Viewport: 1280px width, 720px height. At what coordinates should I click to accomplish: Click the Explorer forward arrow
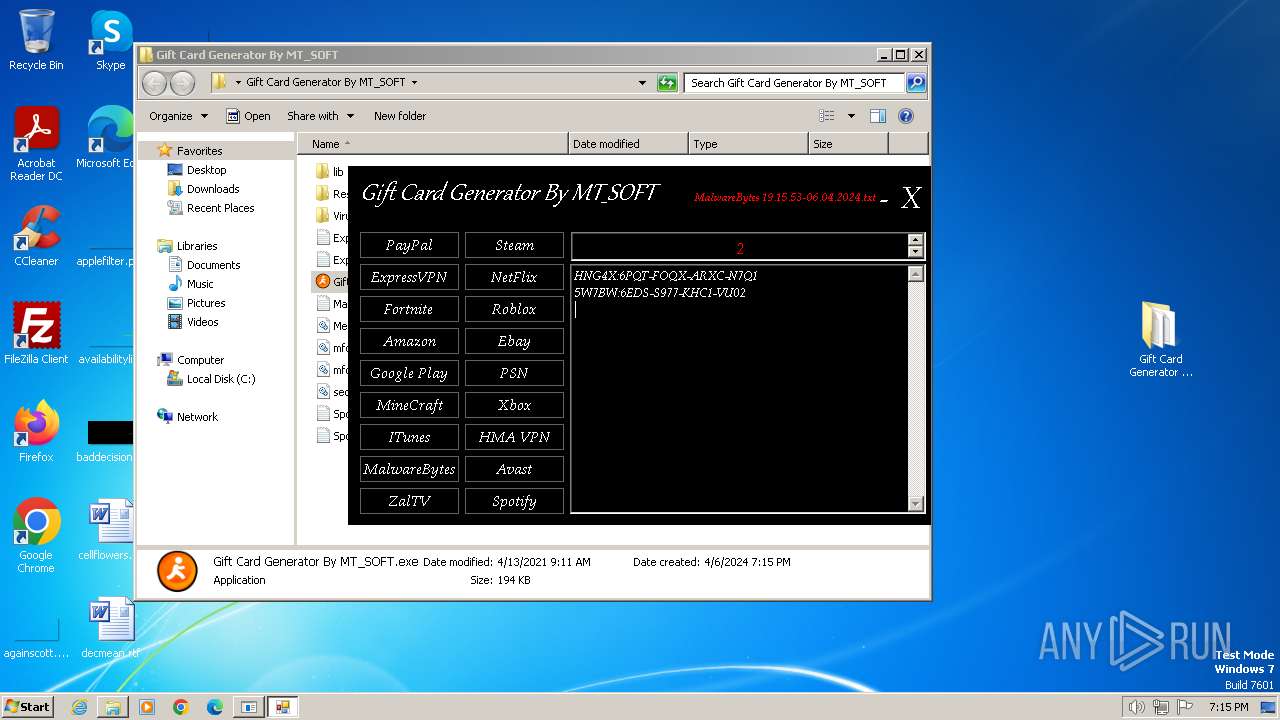pos(182,83)
